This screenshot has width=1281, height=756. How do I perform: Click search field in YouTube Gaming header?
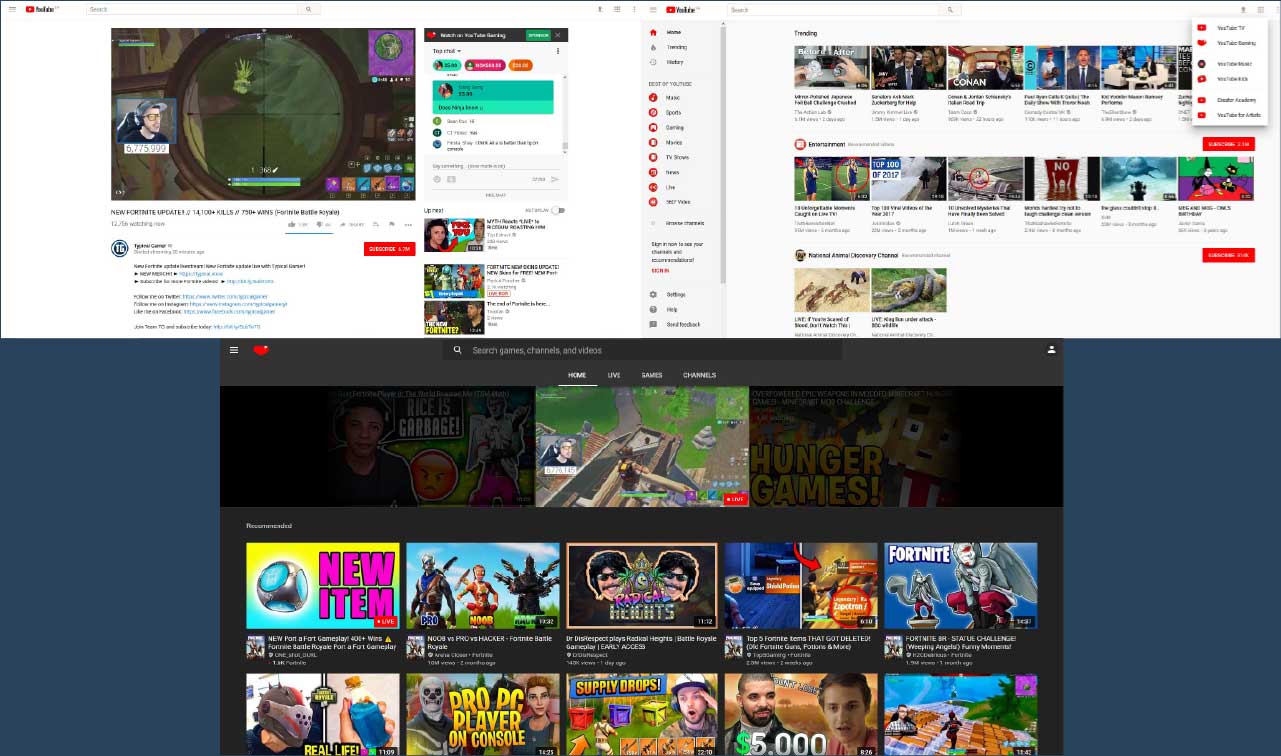tap(642, 351)
